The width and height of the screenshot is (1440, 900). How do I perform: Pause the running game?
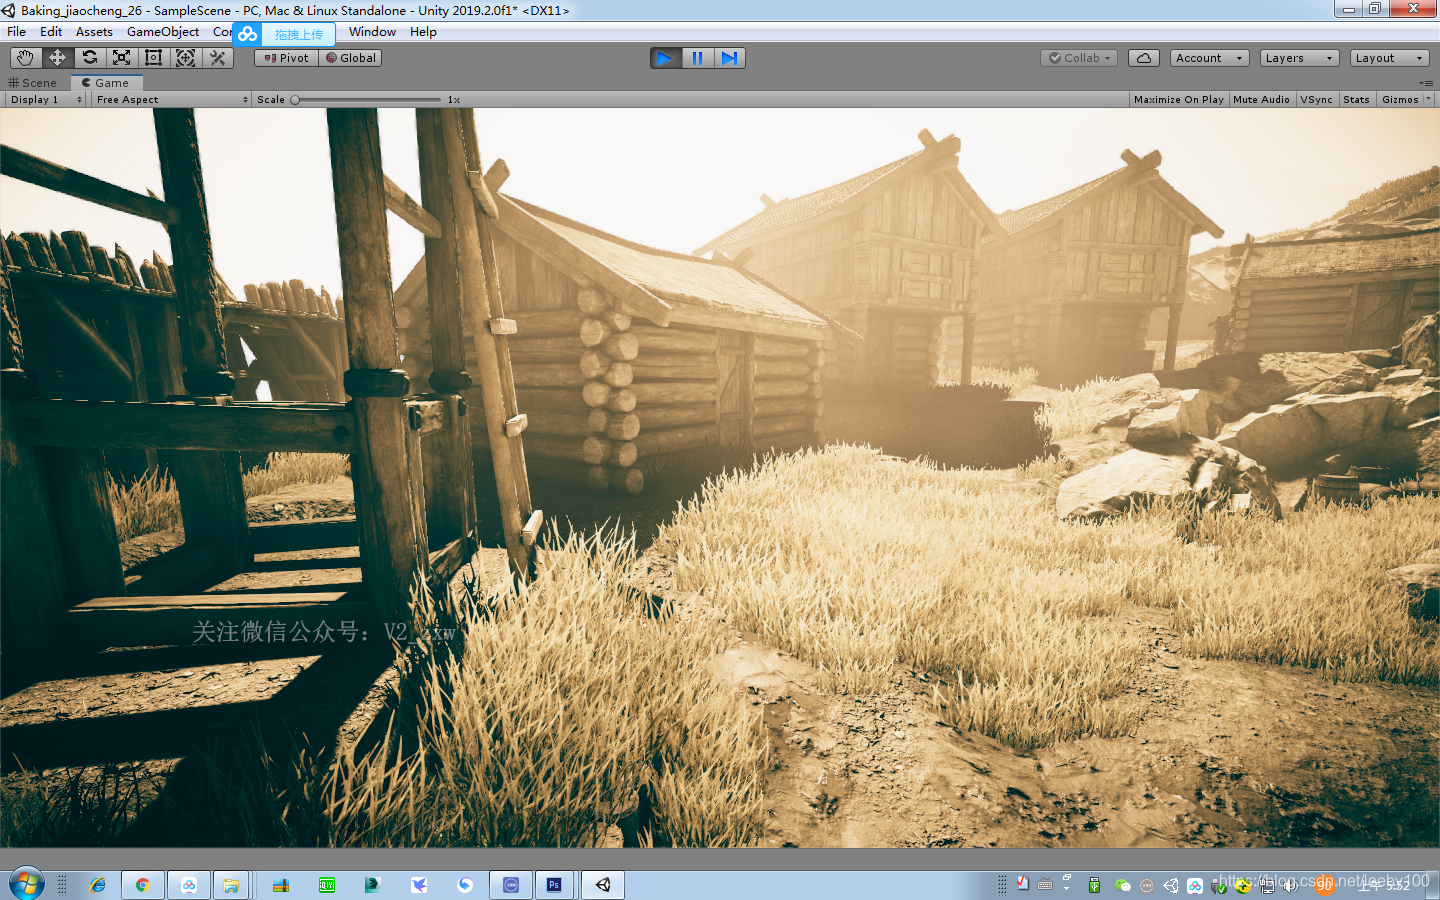tap(697, 58)
